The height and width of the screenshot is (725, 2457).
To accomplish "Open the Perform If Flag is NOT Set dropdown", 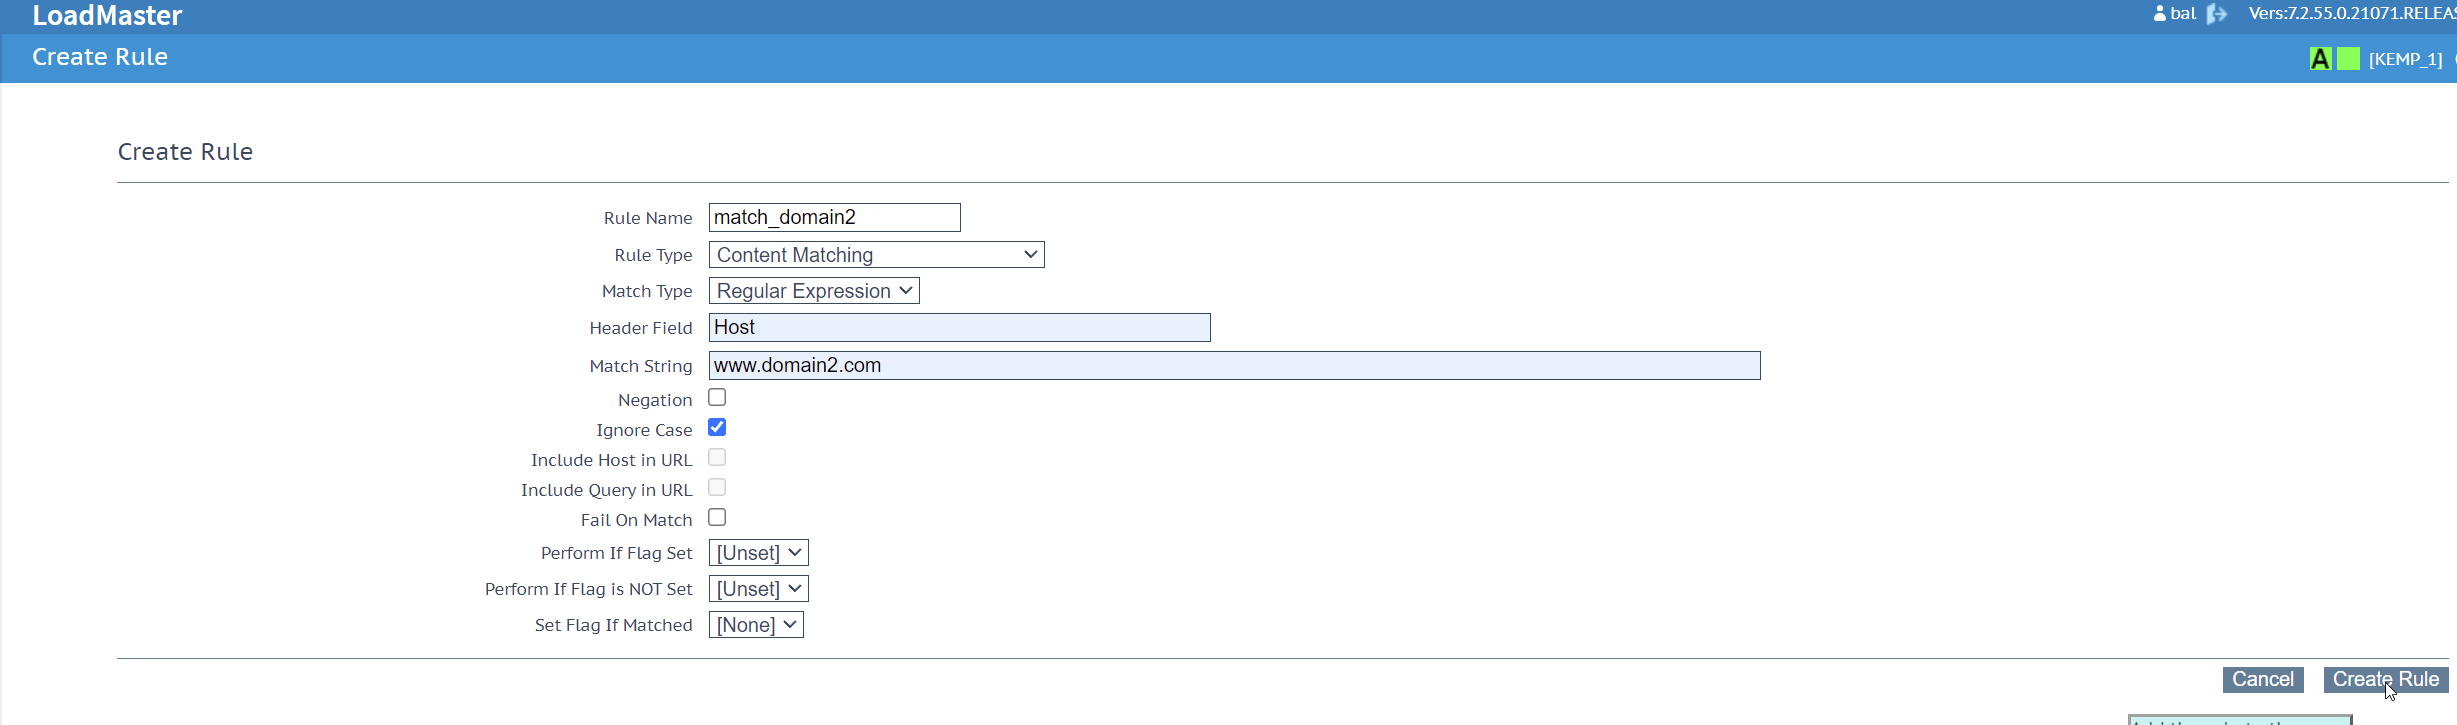I will point(759,589).
